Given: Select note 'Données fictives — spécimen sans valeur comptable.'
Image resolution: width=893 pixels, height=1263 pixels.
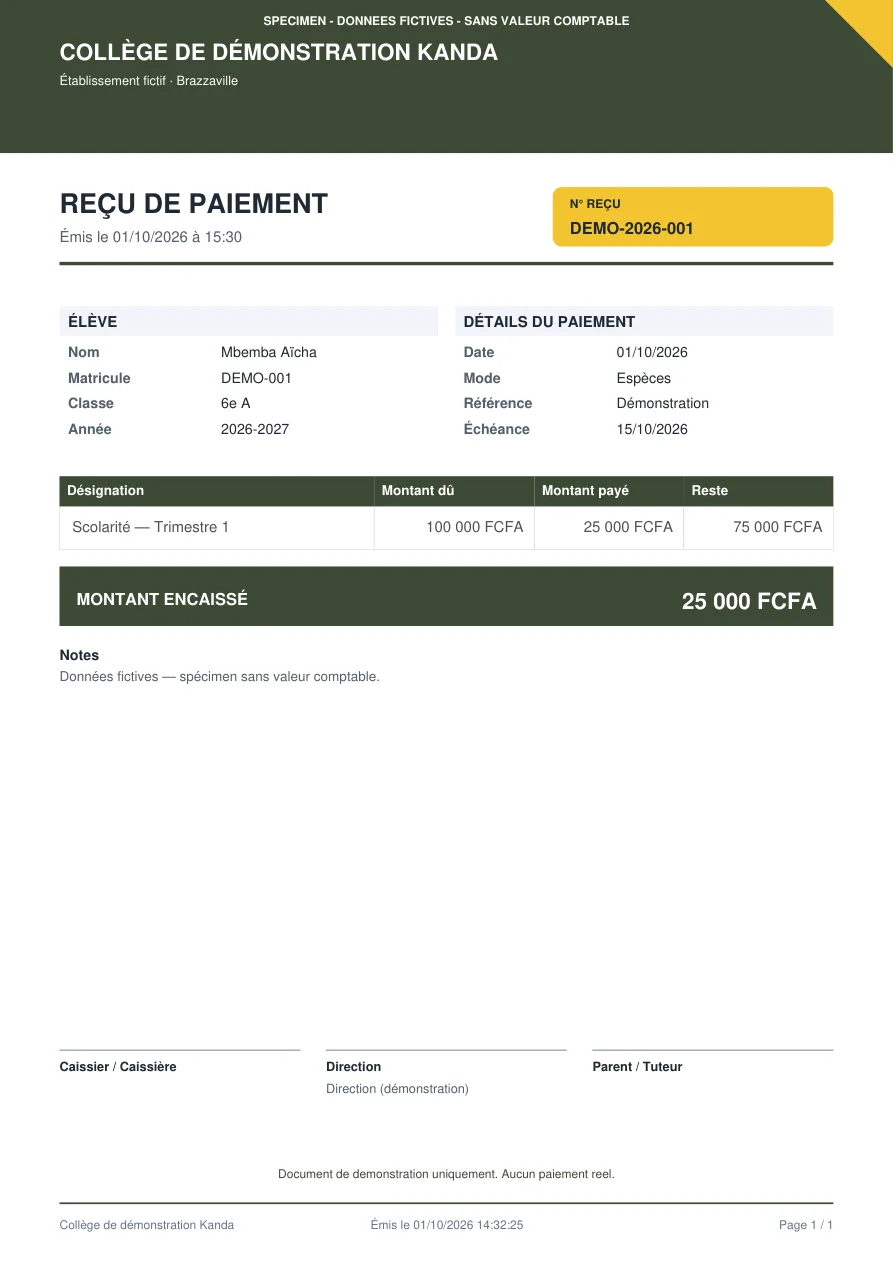Looking at the screenshot, I should pyautogui.click(x=220, y=677).
